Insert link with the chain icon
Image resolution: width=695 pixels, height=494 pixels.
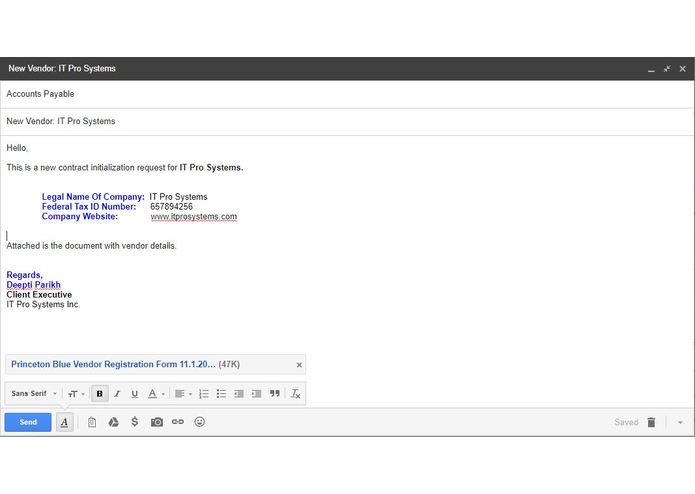(x=178, y=422)
